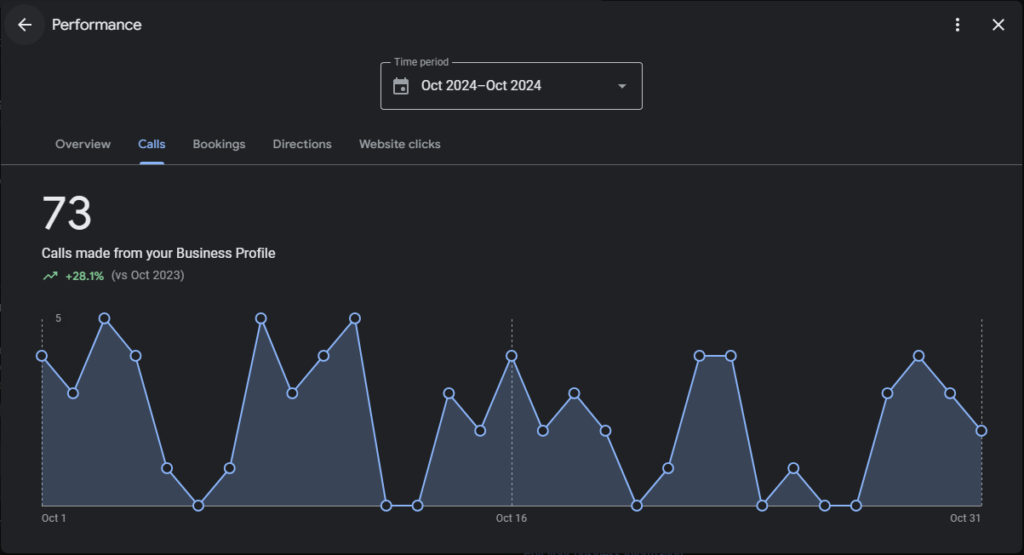Click the Oct 2024–Oct 2024 date range text
1024x555 pixels.
(481, 86)
